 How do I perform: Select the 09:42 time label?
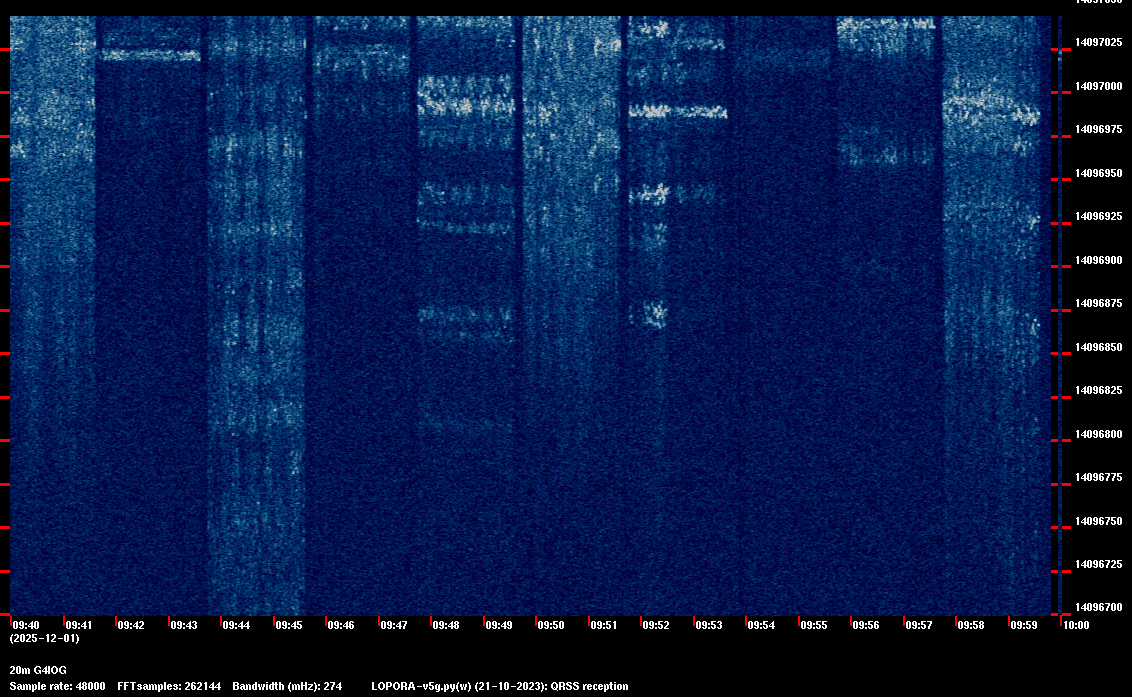tap(131, 625)
